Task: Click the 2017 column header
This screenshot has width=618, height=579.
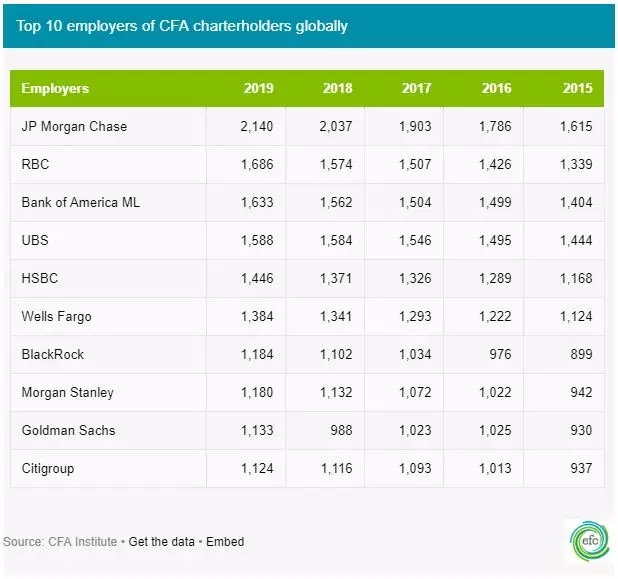Action: tap(417, 88)
